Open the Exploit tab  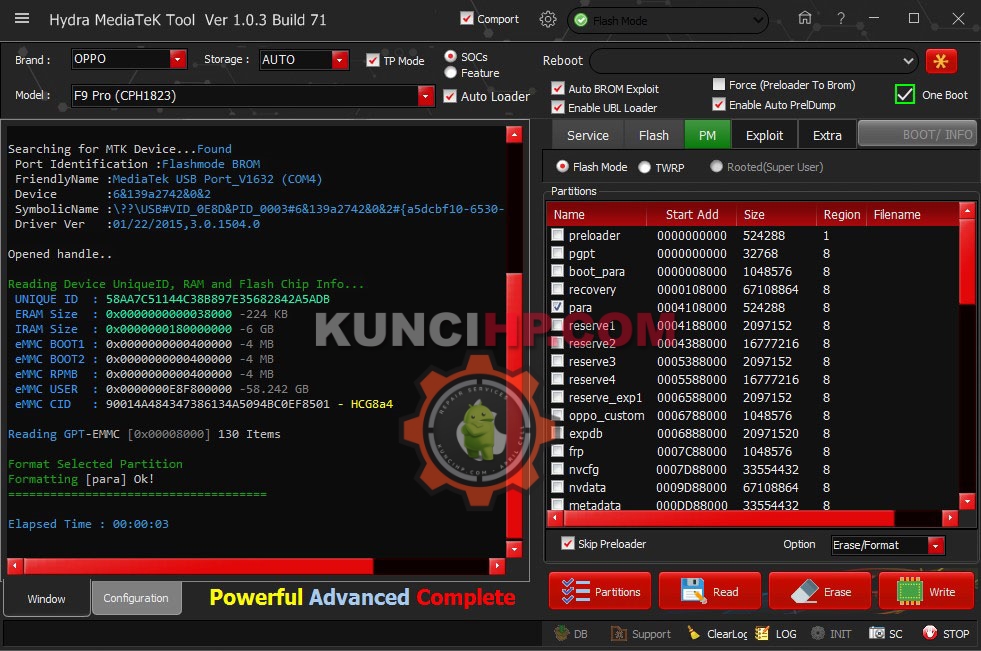point(764,135)
